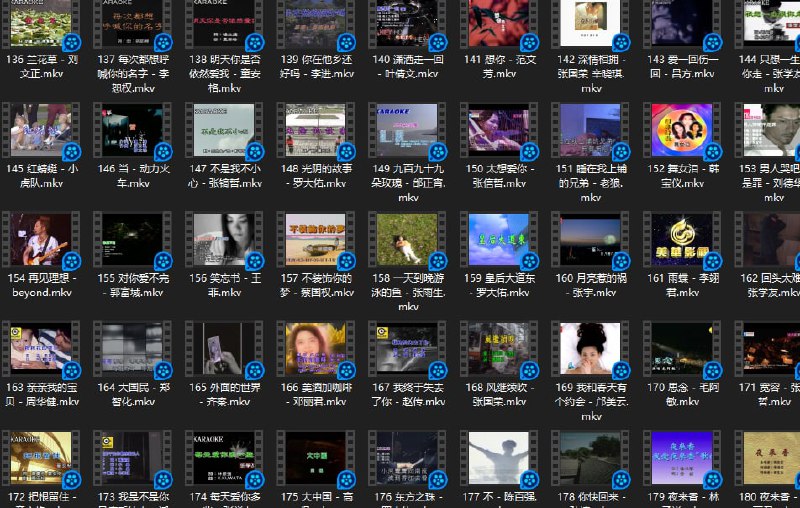Select file name '159 皇后大道东 - 罗大佑.mkv'

(x=499, y=286)
